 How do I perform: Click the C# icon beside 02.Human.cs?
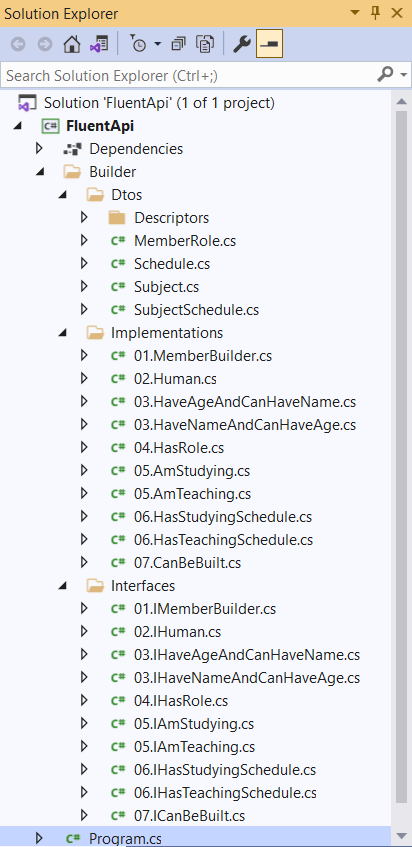coord(118,379)
